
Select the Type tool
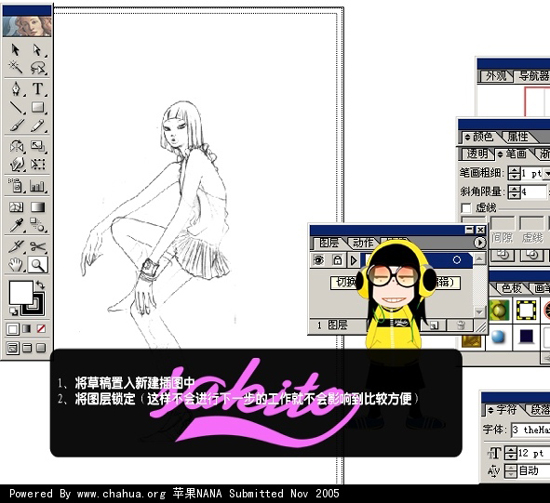click(x=38, y=89)
